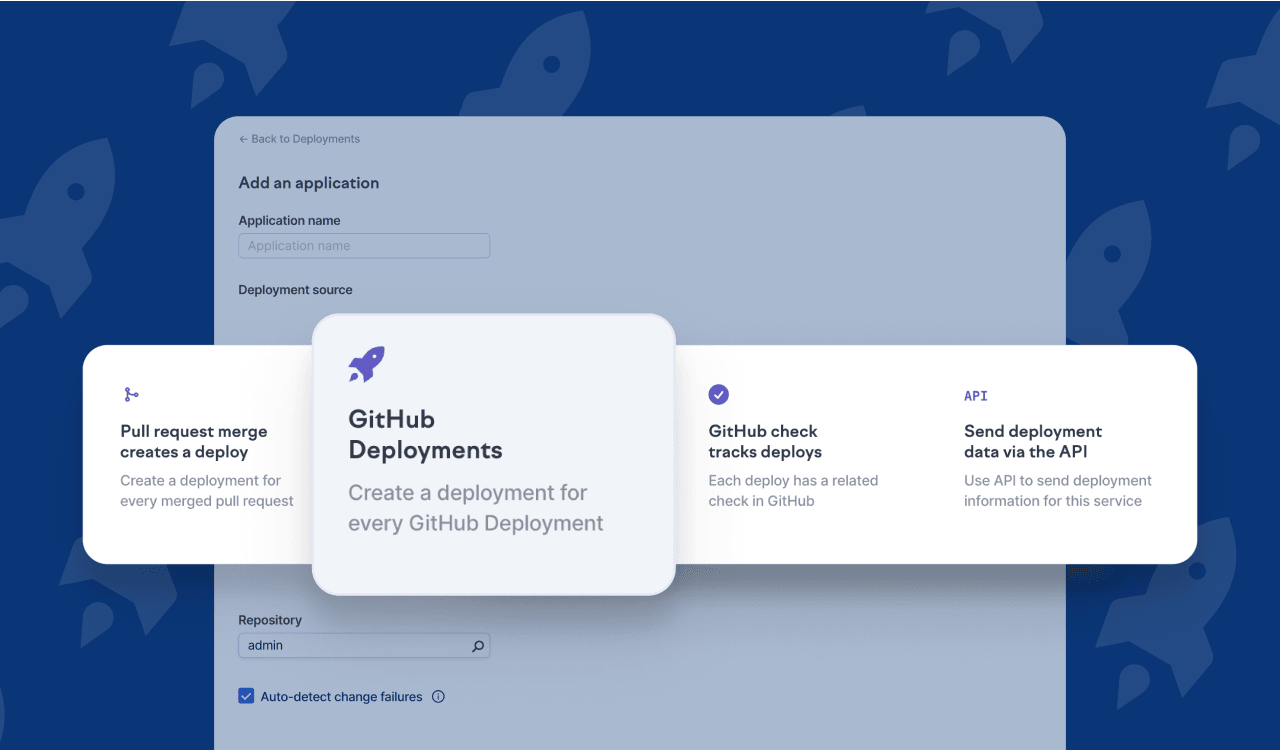The image size is (1280, 750).
Task: Pick 'GitHub check tracks deploys' option title
Action: point(764,442)
